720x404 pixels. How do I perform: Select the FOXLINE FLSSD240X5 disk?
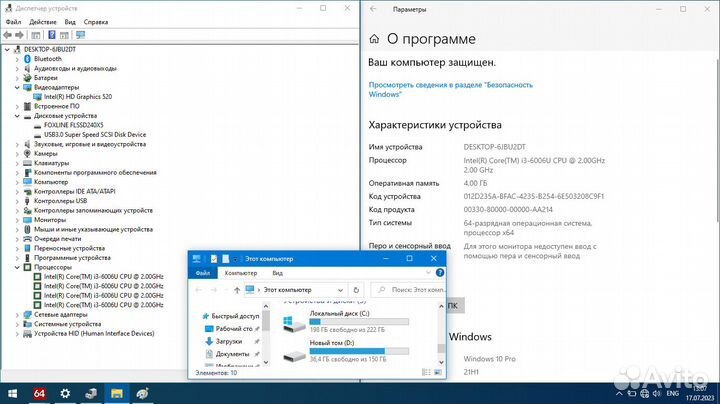[73, 125]
